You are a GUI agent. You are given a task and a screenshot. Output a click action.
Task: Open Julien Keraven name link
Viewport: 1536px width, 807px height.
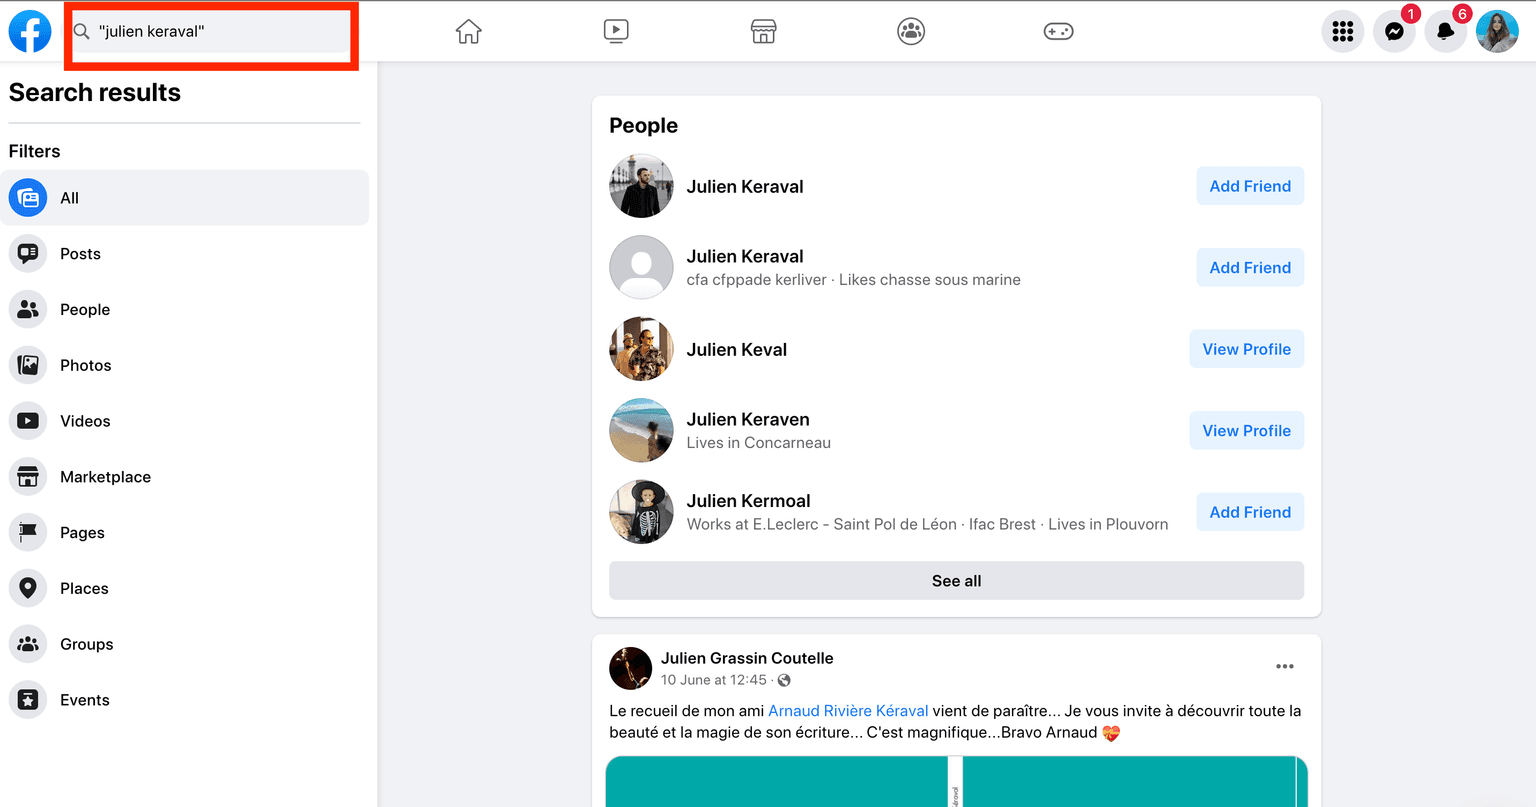[x=748, y=419]
